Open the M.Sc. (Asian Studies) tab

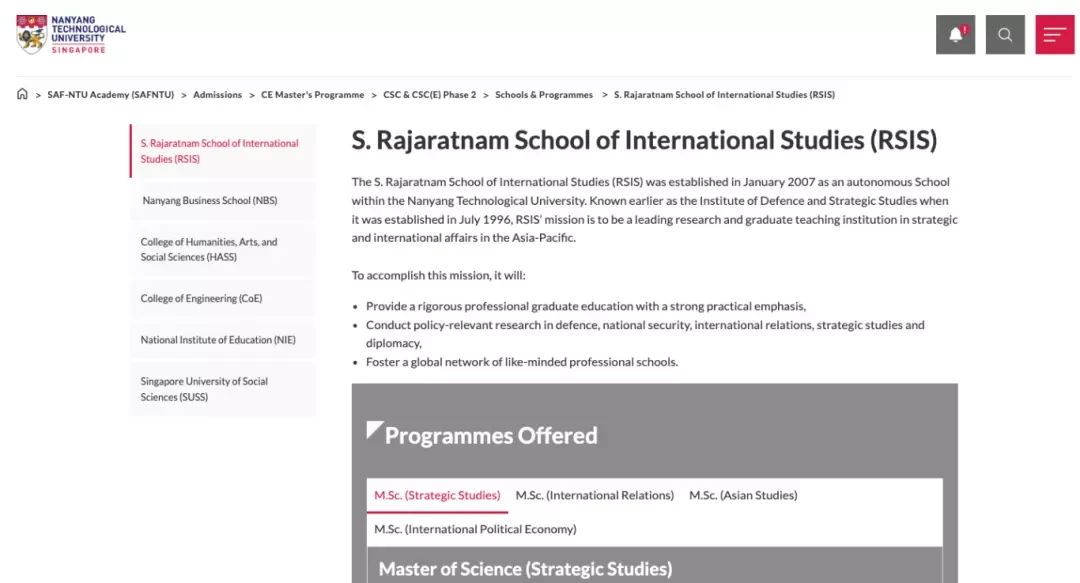click(743, 495)
